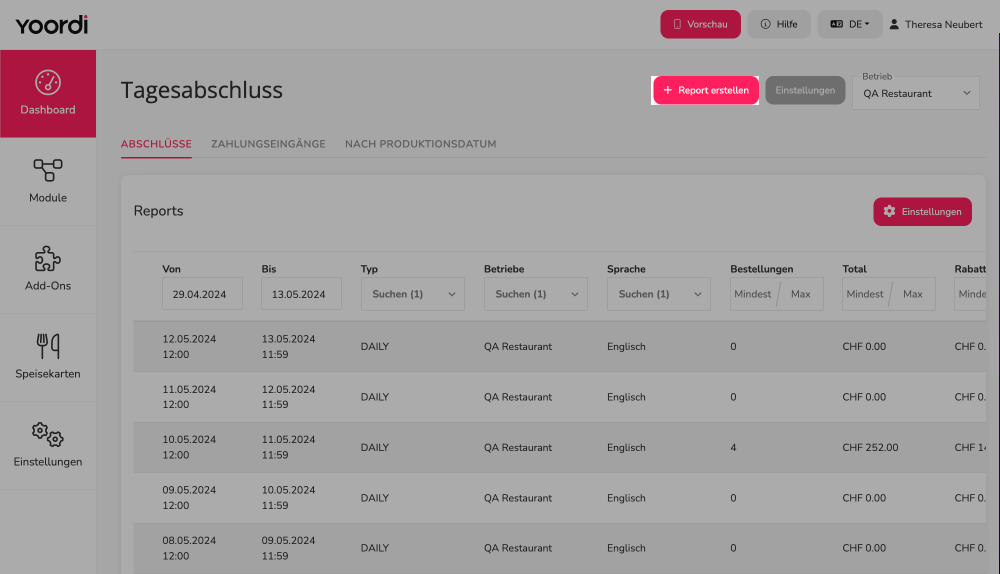This screenshot has height=574, width=1000.
Task: Click Typ column header
Action: 369,269
